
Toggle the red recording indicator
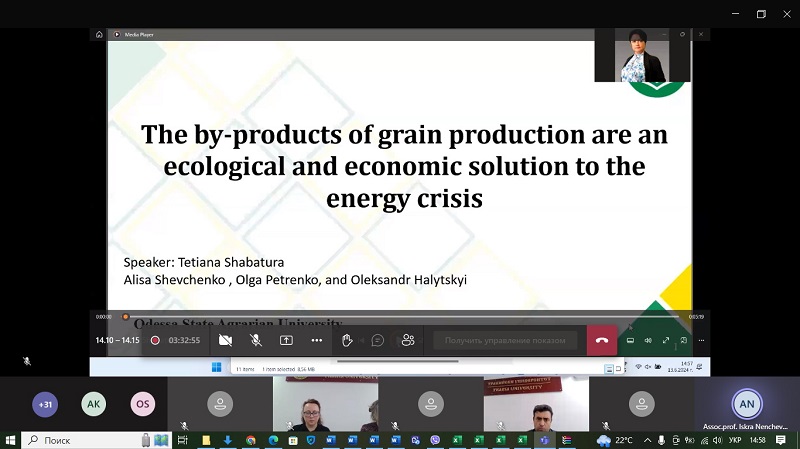click(x=155, y=340)
